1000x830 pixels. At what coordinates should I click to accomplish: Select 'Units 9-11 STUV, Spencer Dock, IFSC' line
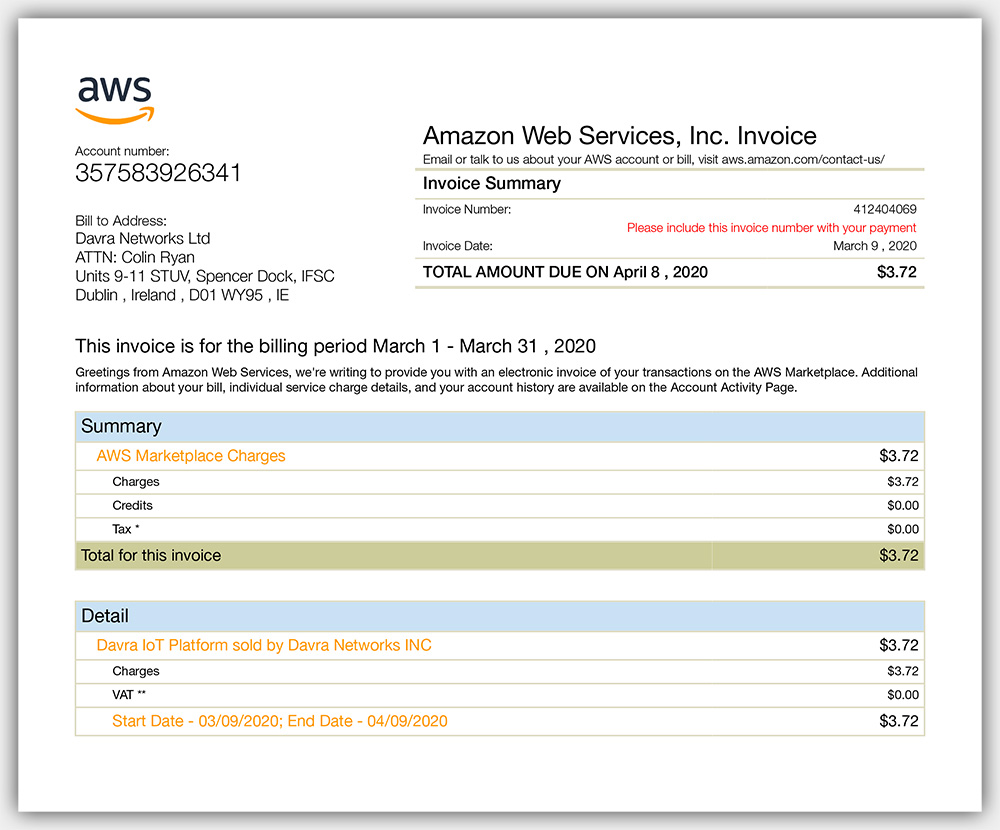tap(205, 276)
